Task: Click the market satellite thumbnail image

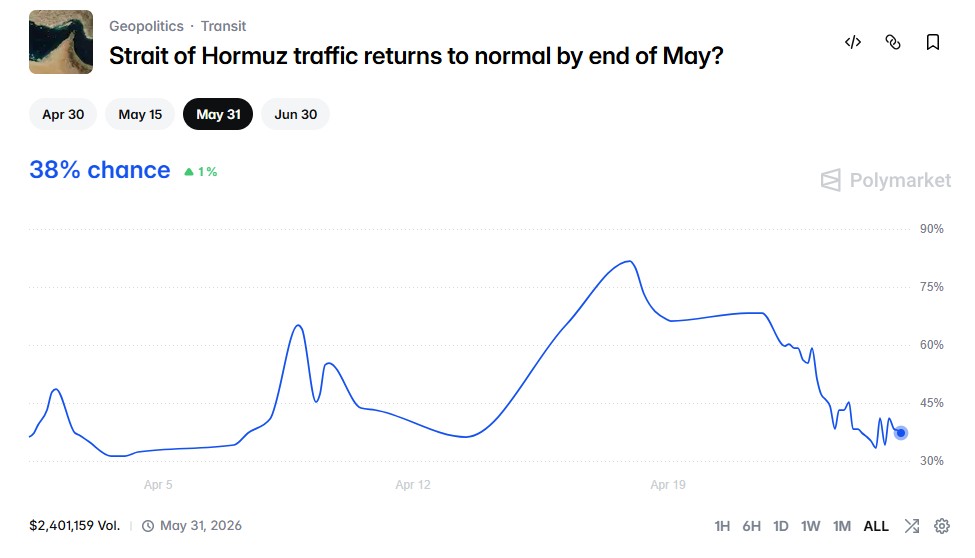Action: pyautogui.click(x=61, y=42)
